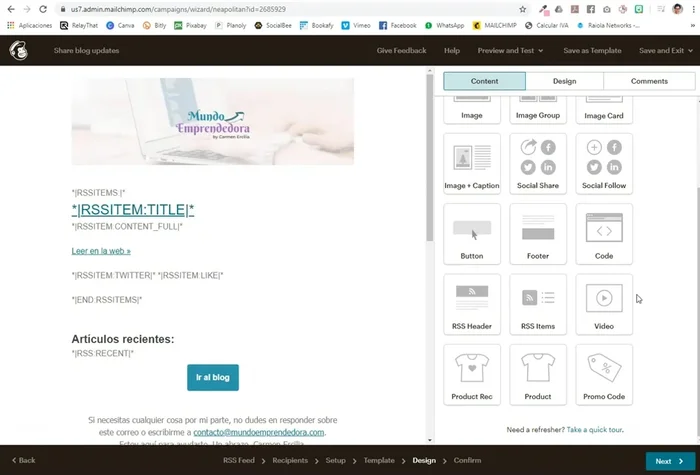Image resolution: width=700 pixels, height=475 pixels.
Task: Click the *|RSSITEM:TITLE|* heading link
Action: point(133,210)
